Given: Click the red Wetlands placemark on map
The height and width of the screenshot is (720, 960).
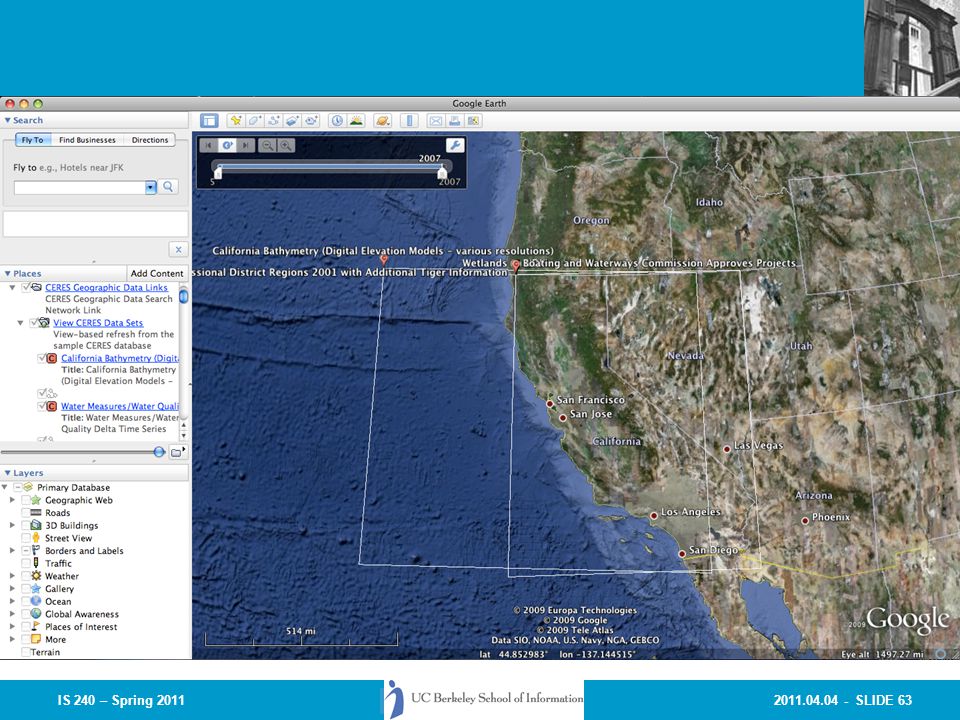Looking at the screenshot, I should tap(516, 266).
